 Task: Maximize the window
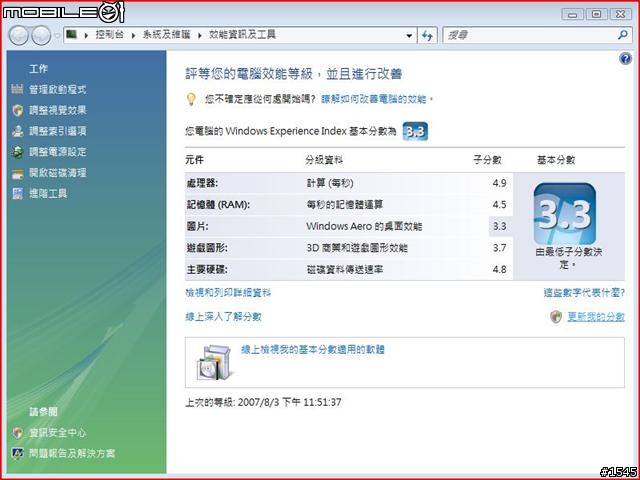click(x=596, y=14)
